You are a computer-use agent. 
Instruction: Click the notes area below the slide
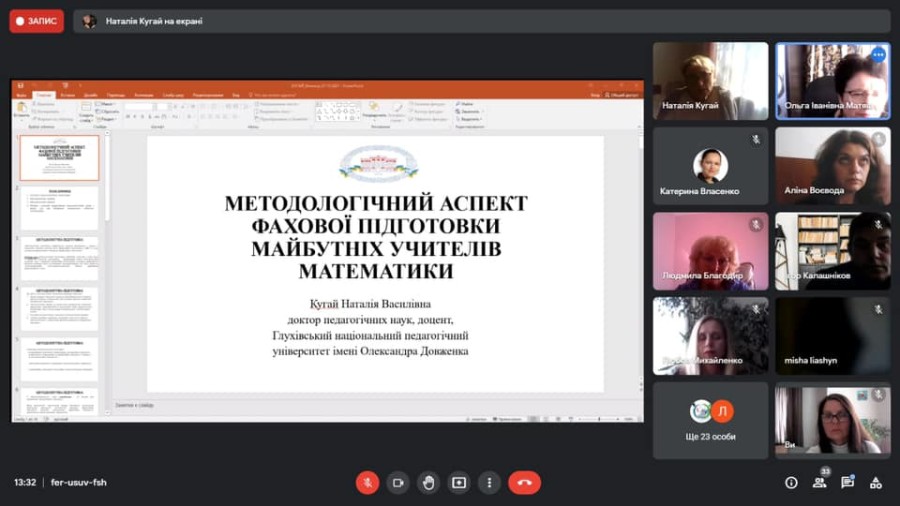pos(375,405)
